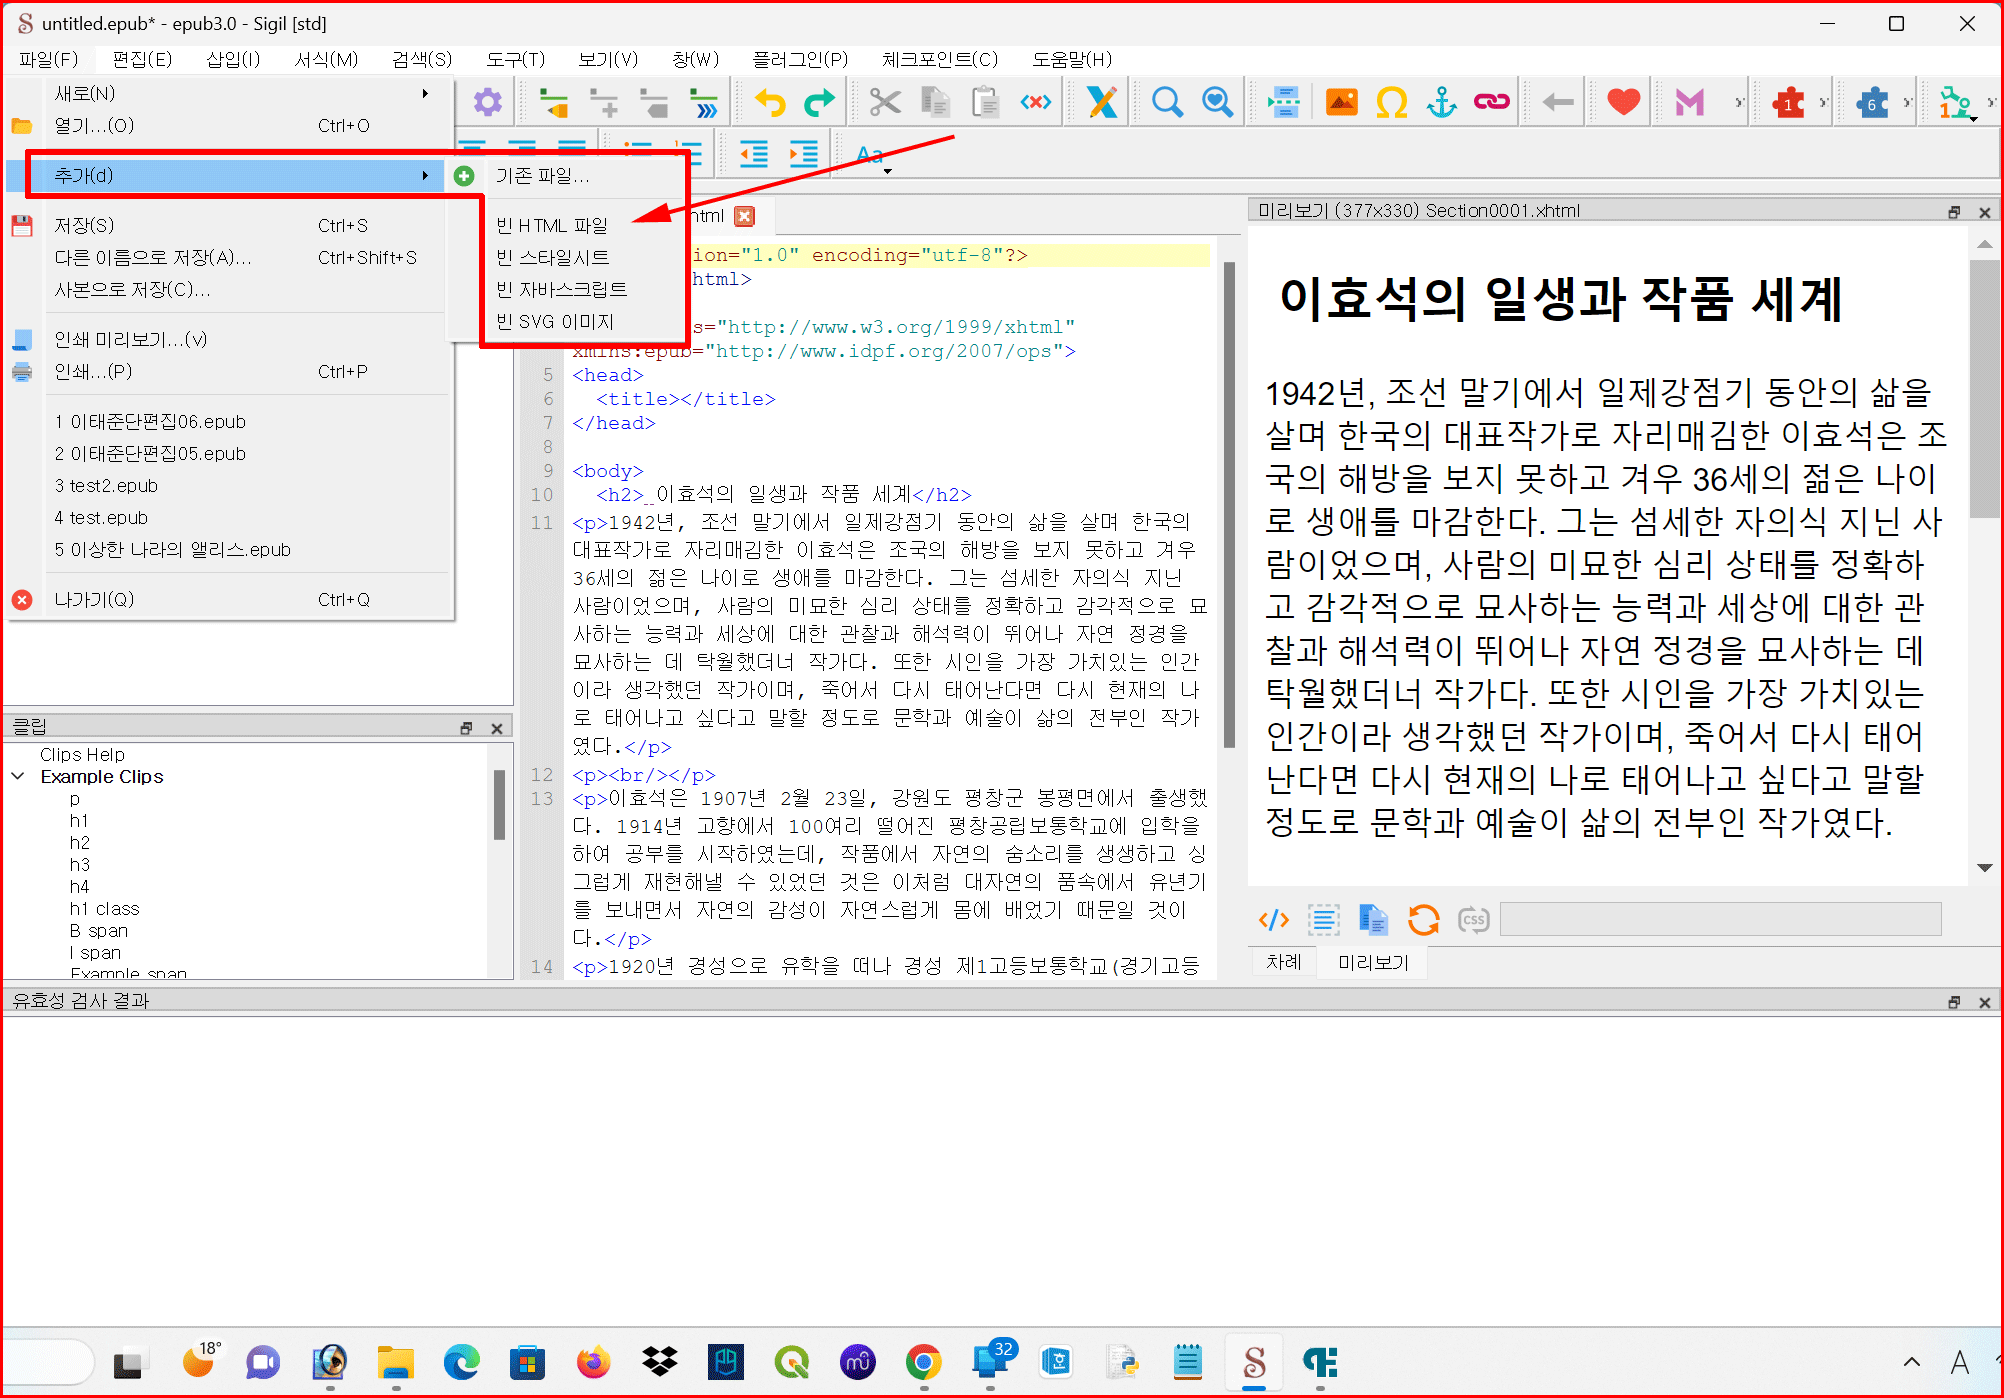Click the anchor insert ID icon
The width and height of the screenshot is (2004, 1398).
tap(1441, 102)
